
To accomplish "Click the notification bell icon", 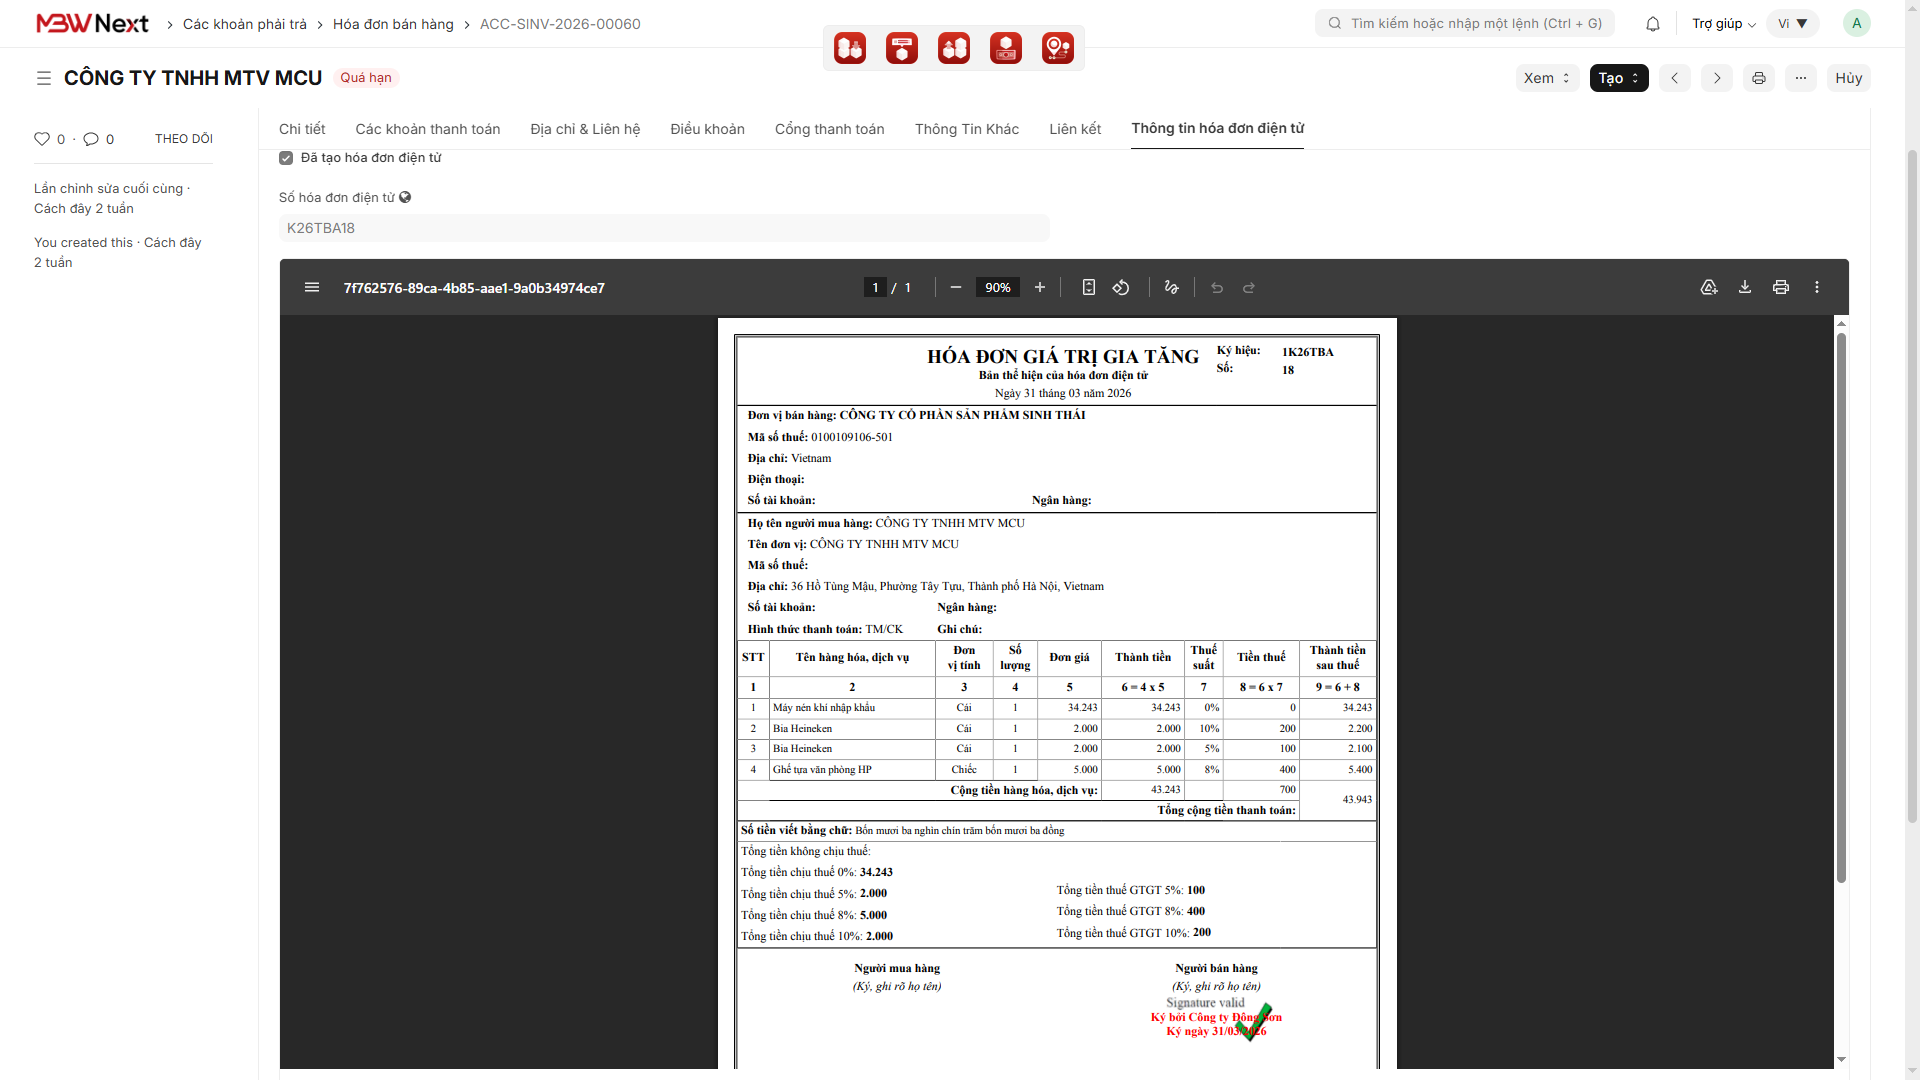I will (x=1653, y=24).
